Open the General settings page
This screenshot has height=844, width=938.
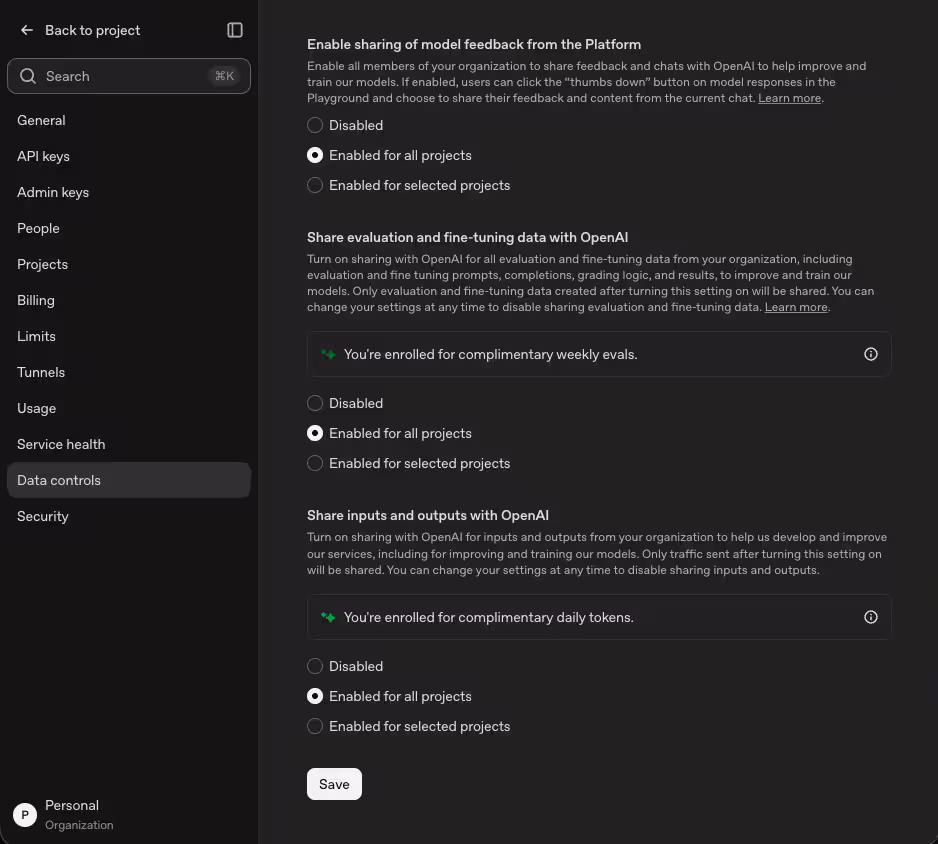point(129,120)
